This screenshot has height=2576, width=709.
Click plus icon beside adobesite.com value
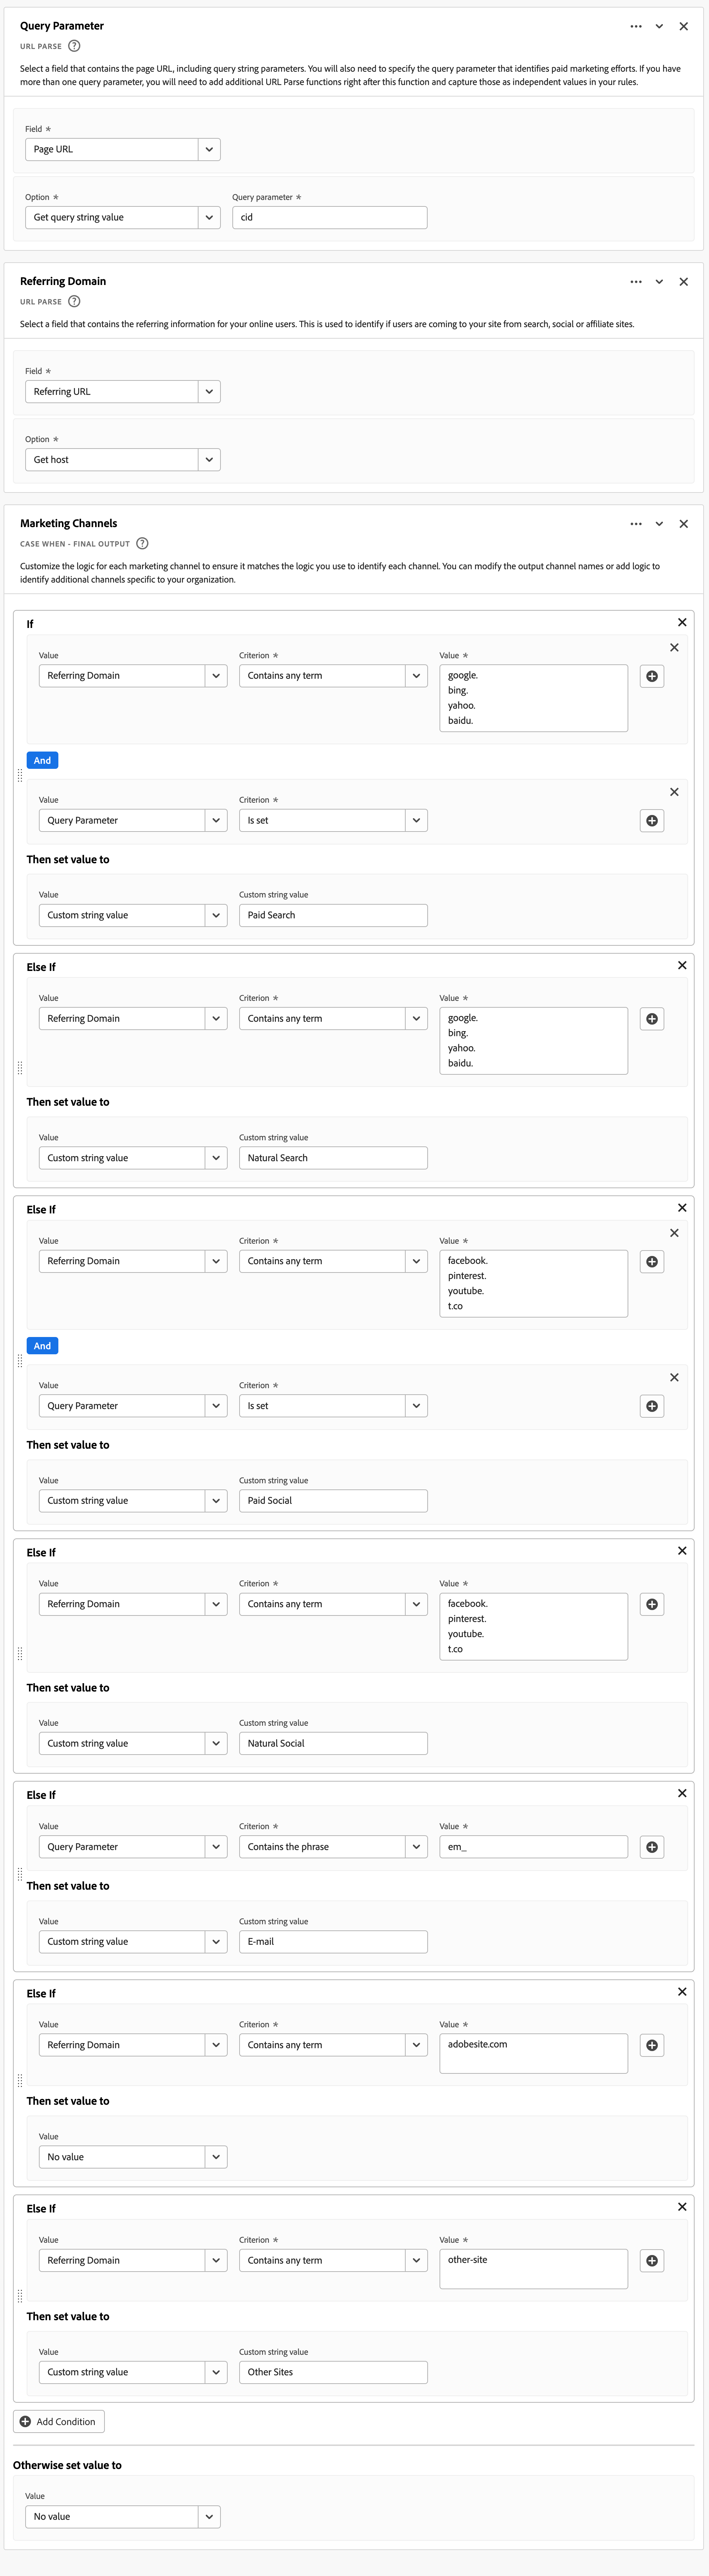click(652, 2045)
